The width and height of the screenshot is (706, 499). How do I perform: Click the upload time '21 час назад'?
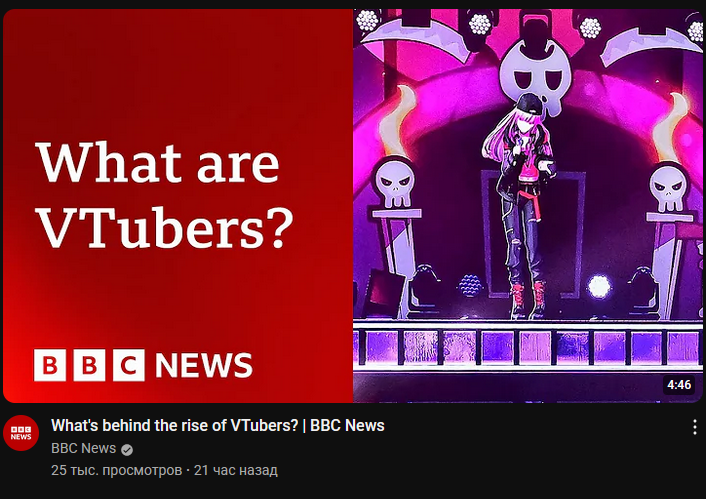pyautogui.click(x=235, y=470)
